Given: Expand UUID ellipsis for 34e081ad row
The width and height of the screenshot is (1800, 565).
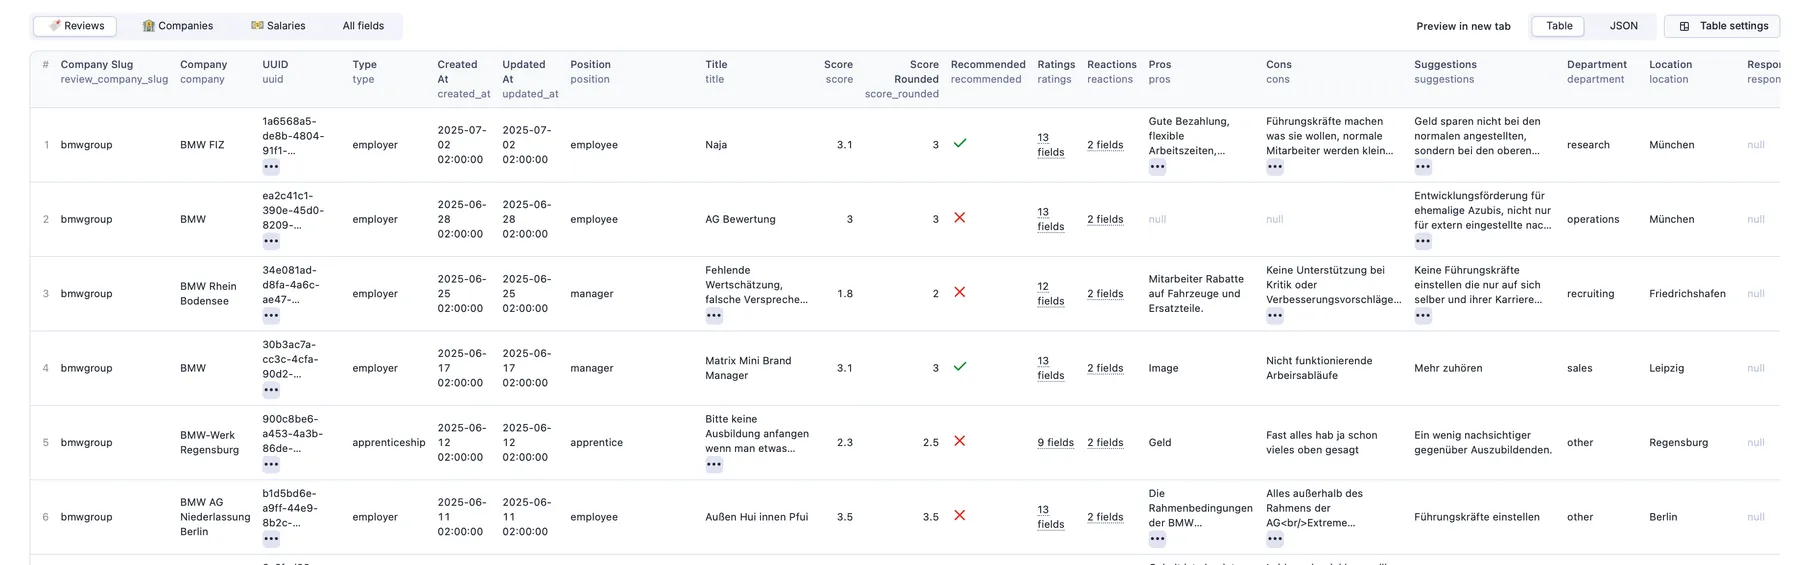Looking at the screenshot, I should [x=271, y=315].
